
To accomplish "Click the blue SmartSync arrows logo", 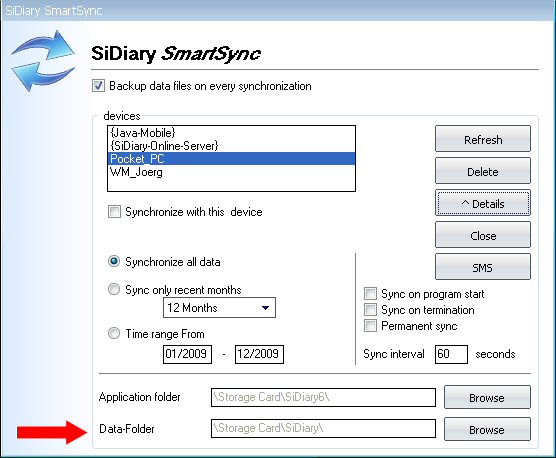I will 43,61.
